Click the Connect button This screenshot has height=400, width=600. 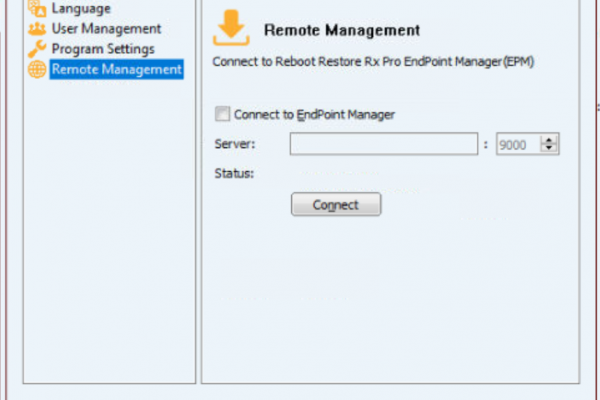[336, 204]
